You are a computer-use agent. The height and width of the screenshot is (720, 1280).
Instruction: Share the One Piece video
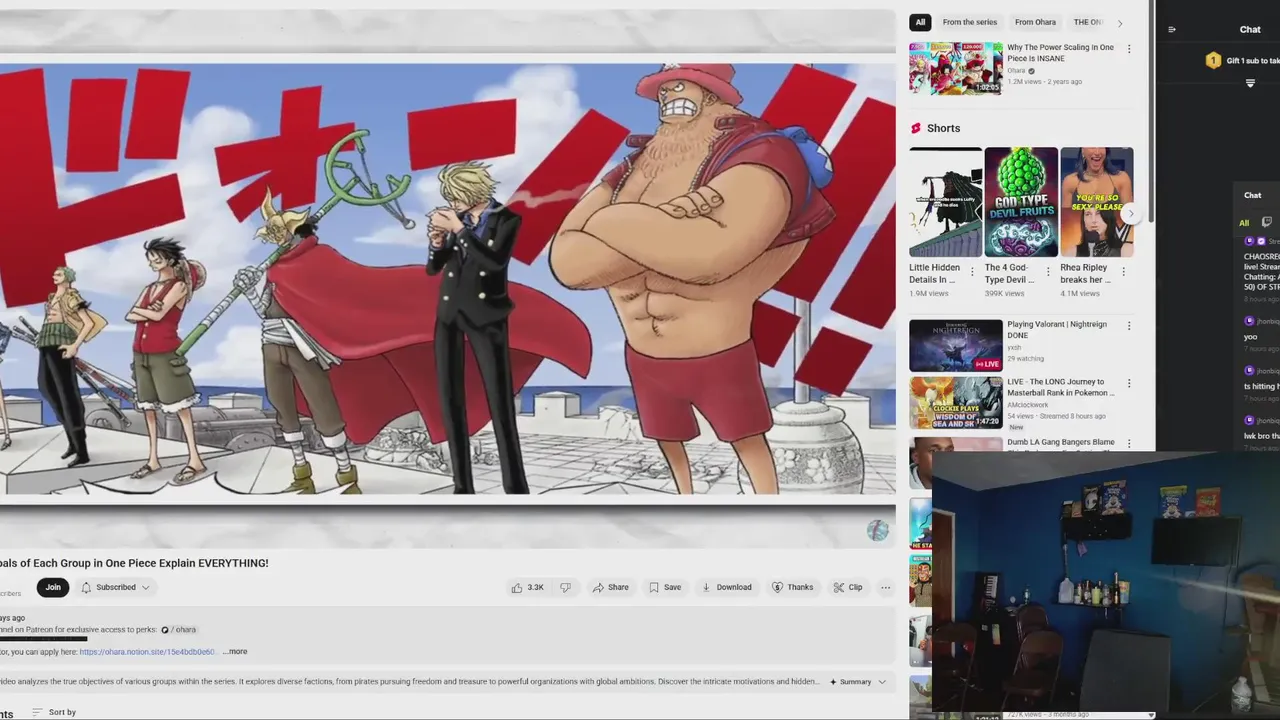[x=611, y=587]
